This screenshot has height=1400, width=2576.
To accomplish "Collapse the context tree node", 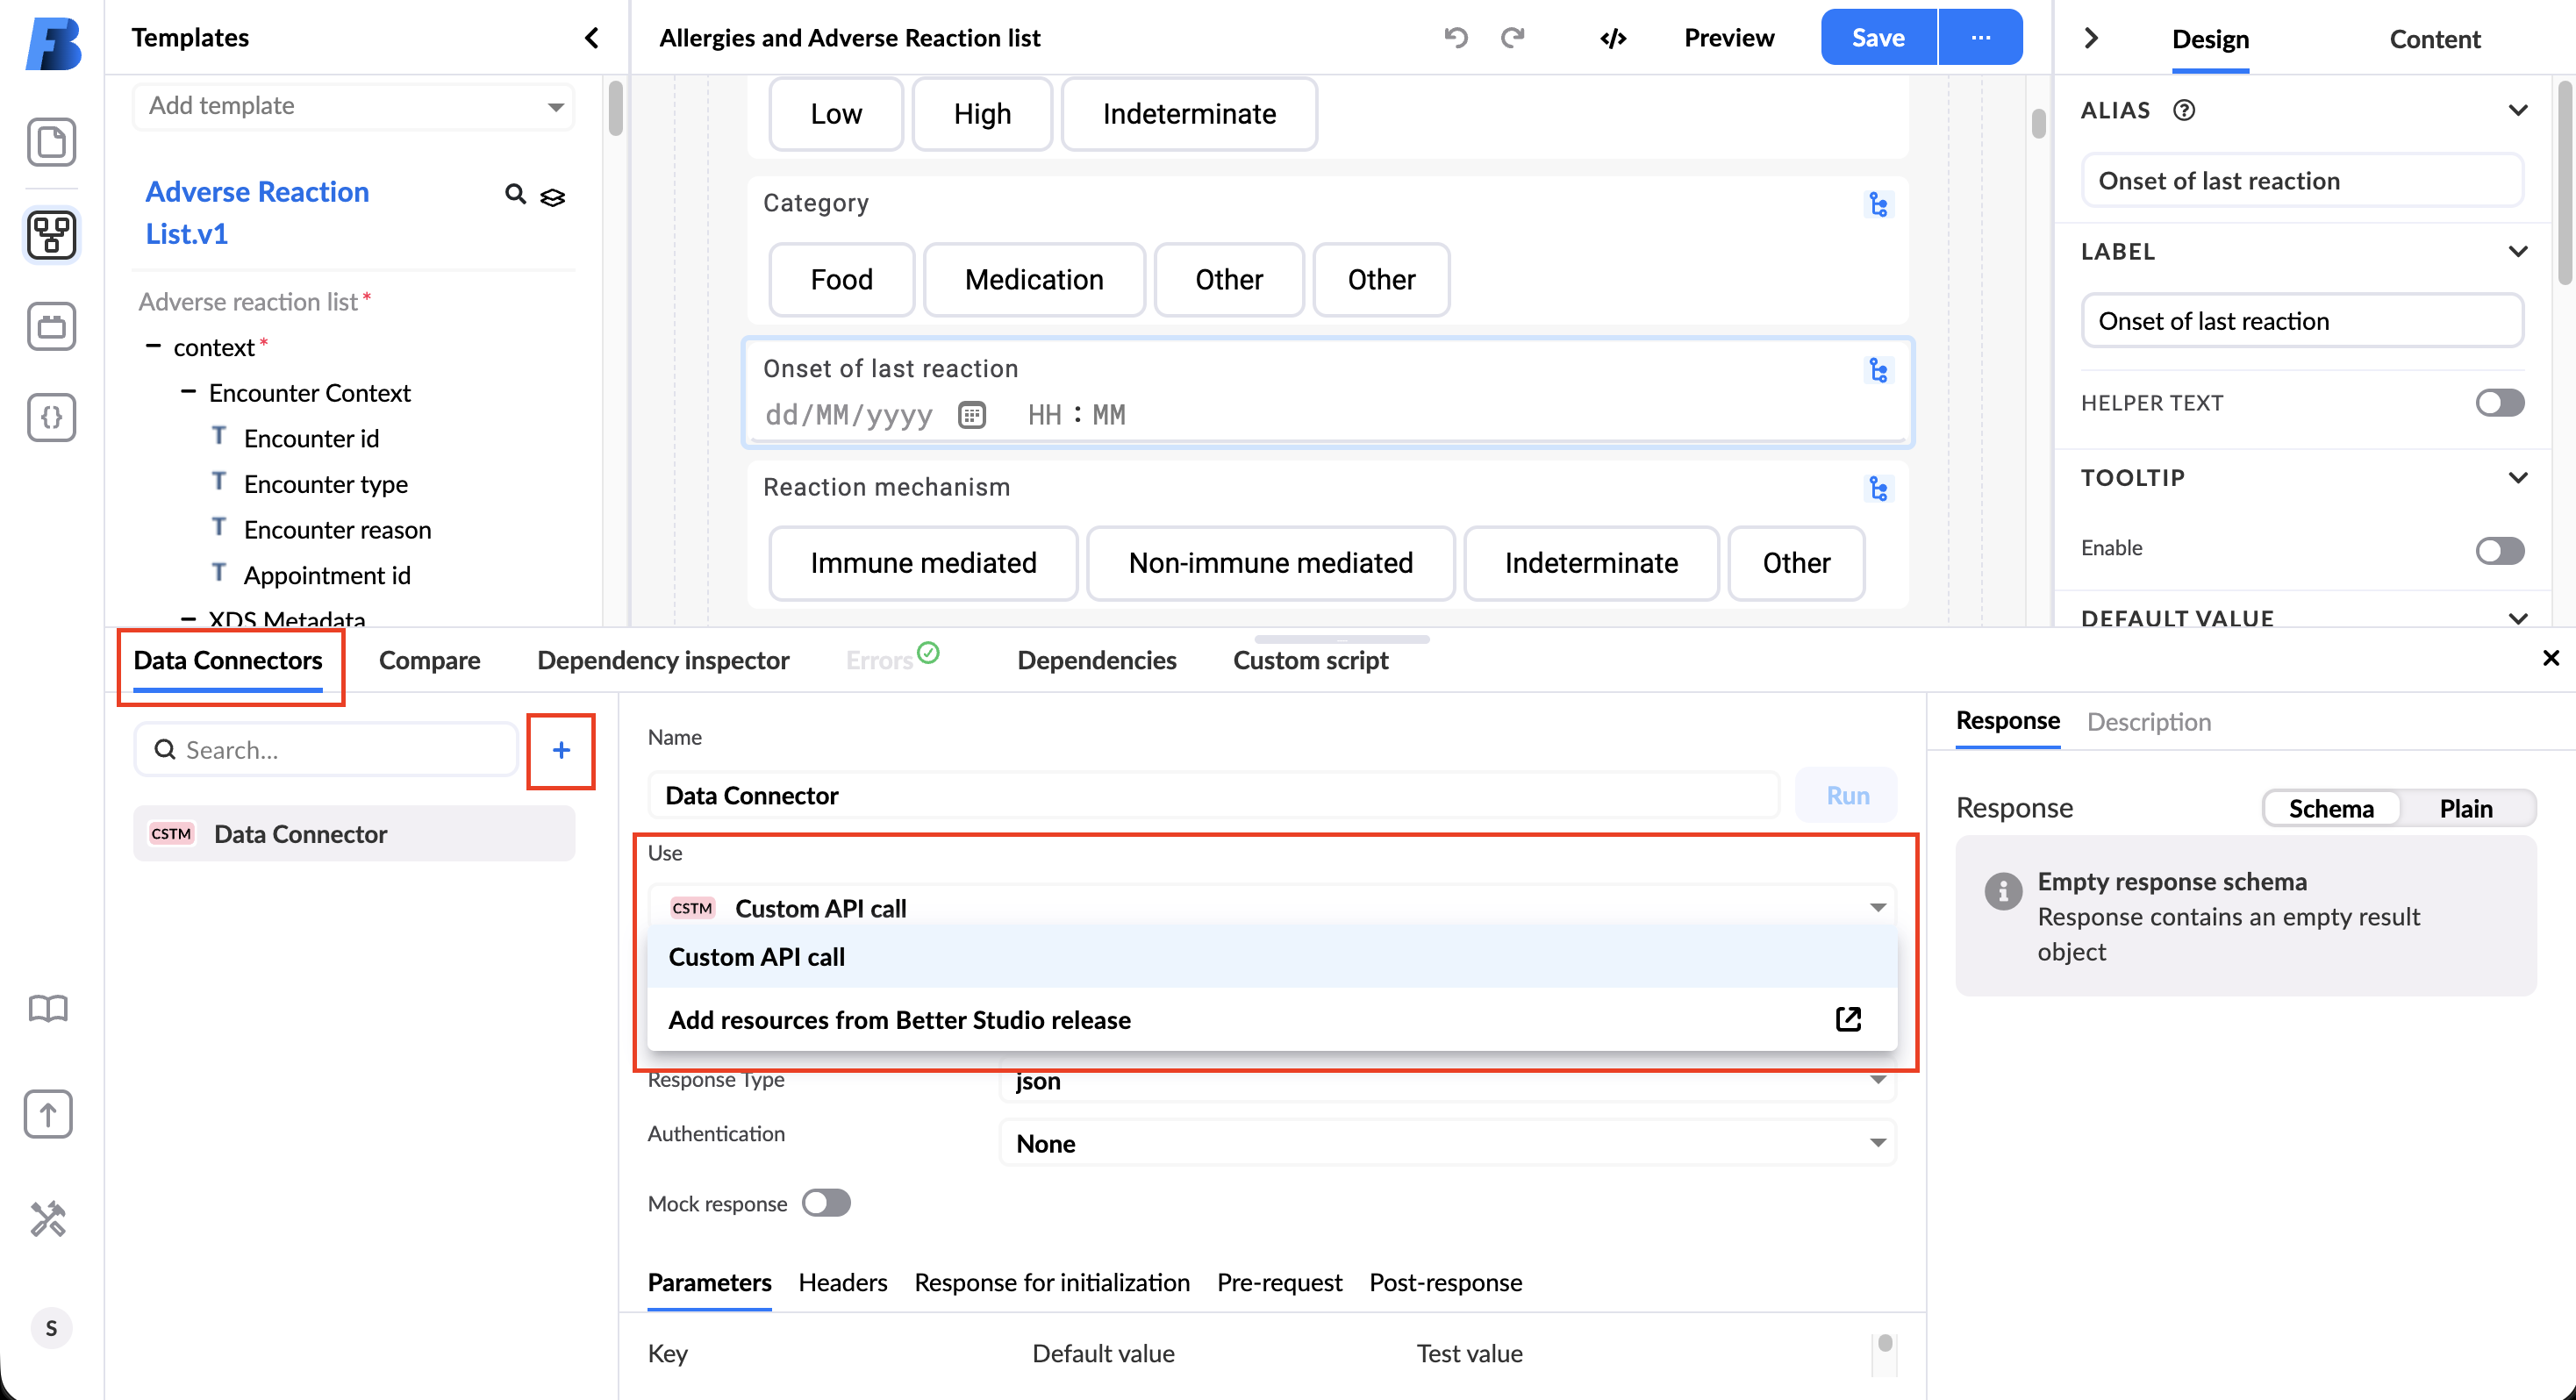I will pos(153,346).
